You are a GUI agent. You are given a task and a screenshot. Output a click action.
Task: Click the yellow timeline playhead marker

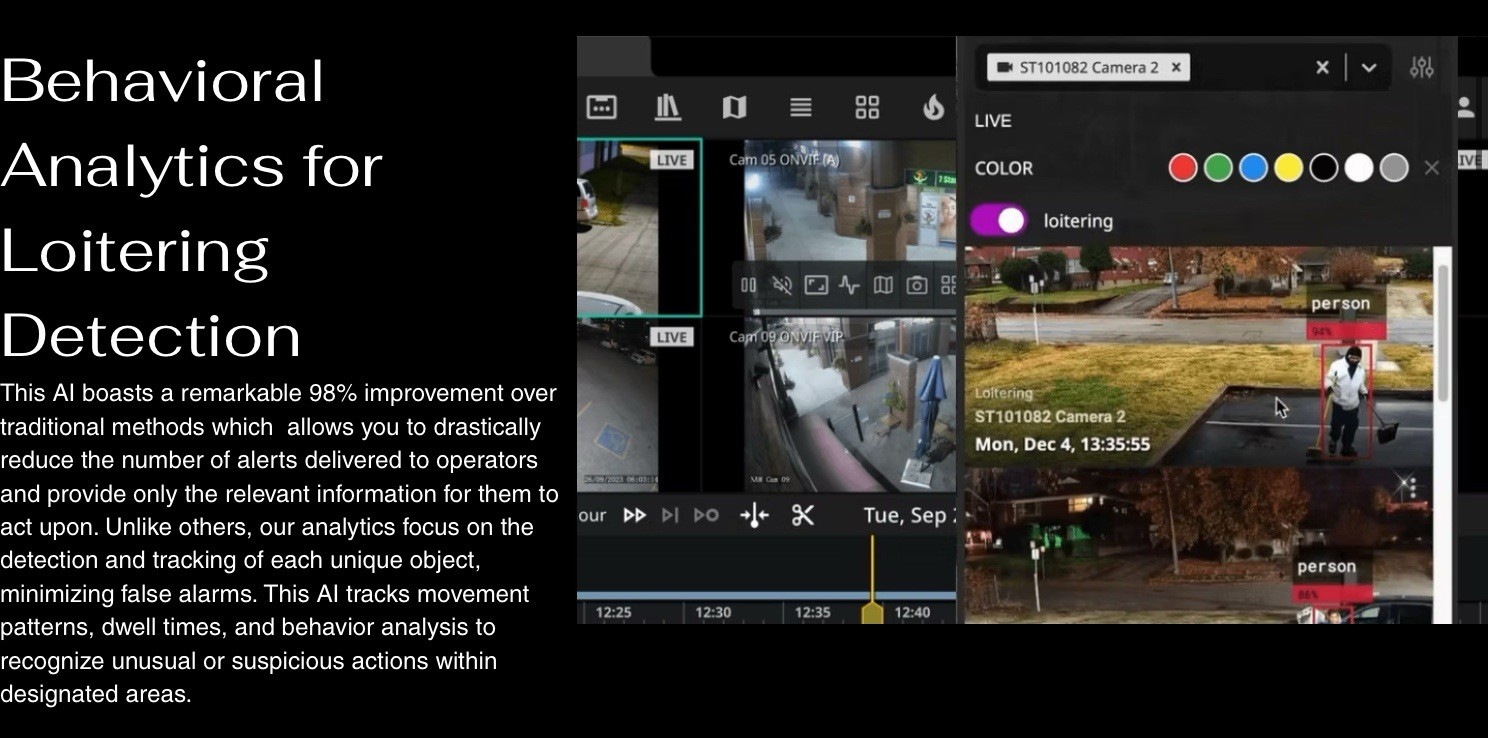[x=872, y=610]
